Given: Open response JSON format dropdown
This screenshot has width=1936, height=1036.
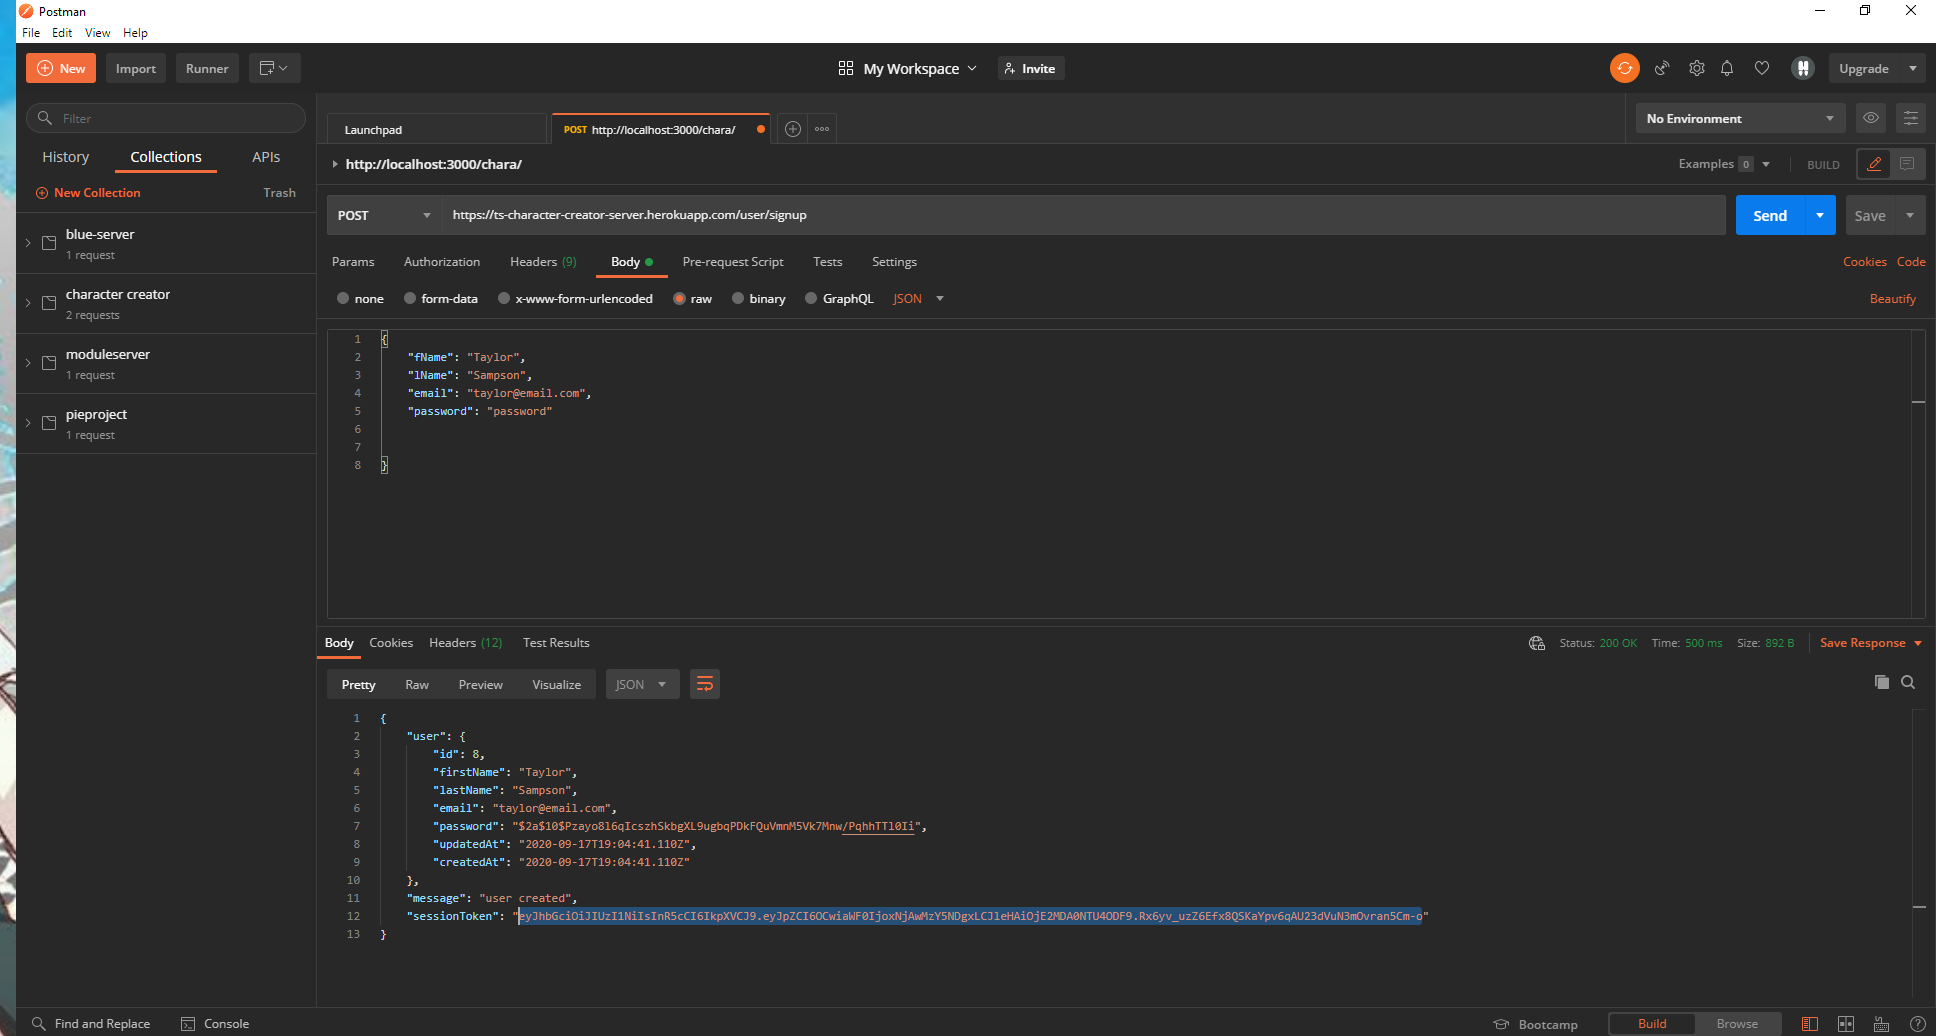Looking at the screenshot, I should coord(642,684).
